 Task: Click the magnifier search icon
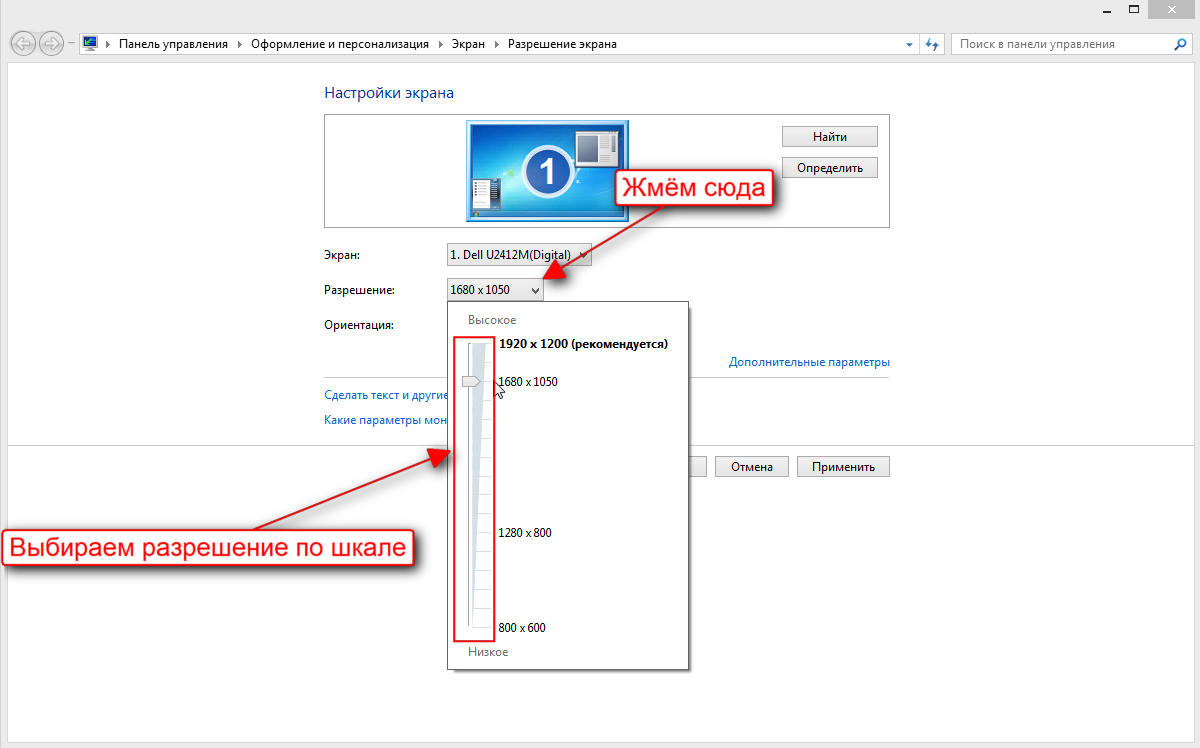(1180, 44)
